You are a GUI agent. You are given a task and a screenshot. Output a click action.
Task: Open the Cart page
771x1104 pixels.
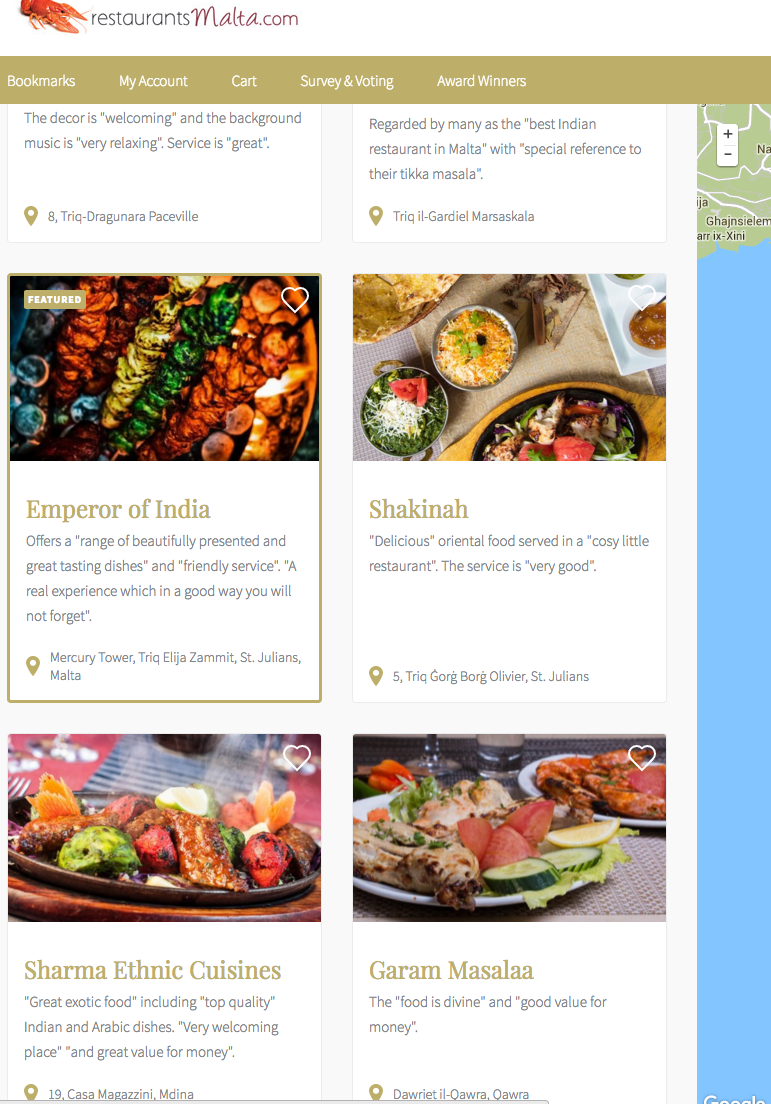pos(244,81)
